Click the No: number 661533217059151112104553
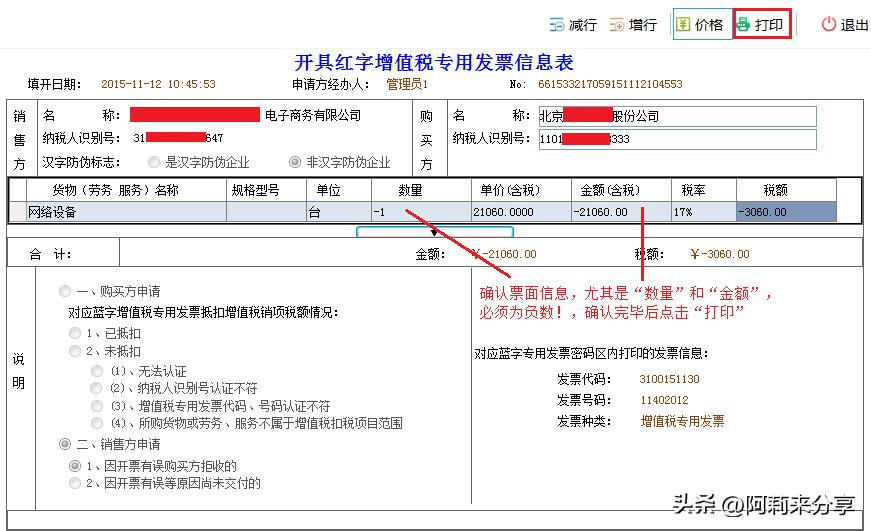This screenshot has width=871, height=531. [x=610, y=84]
